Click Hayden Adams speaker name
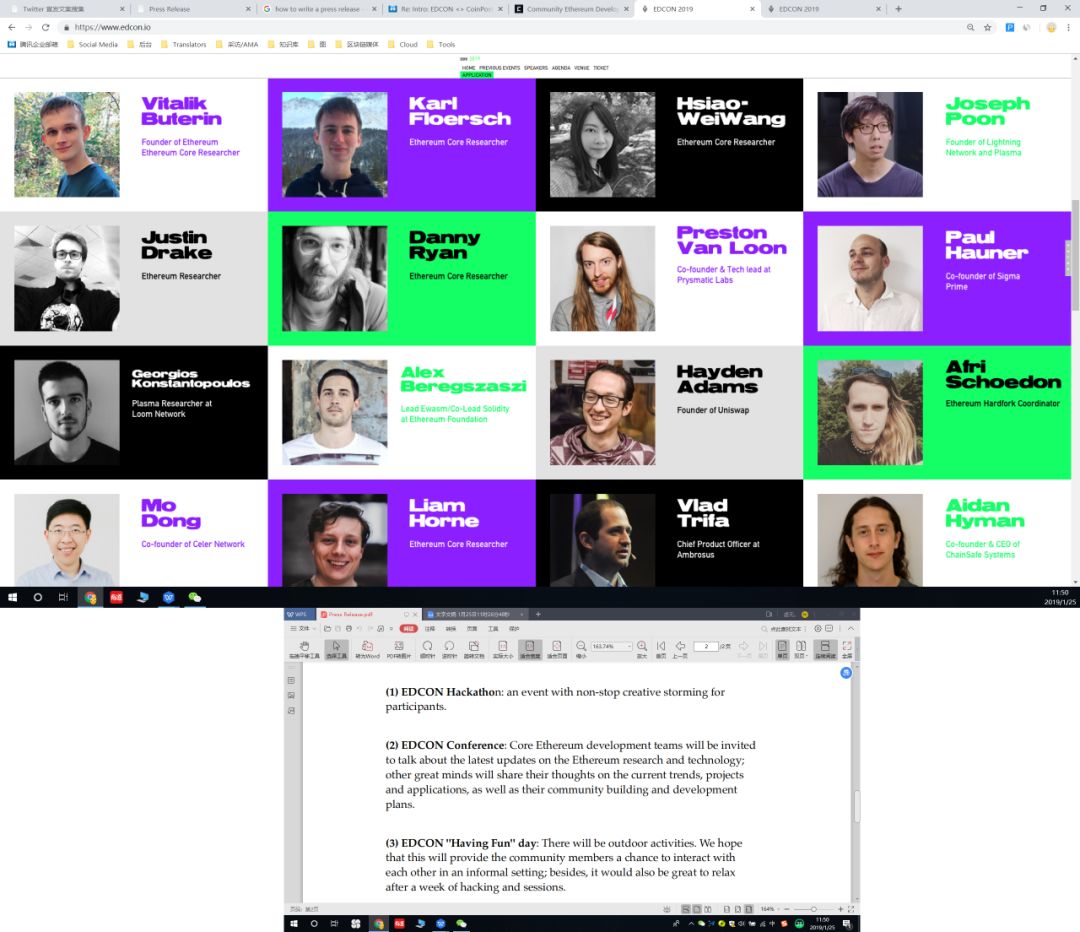The height and width of the screenshot is (932, 1080). pos(719,379)
